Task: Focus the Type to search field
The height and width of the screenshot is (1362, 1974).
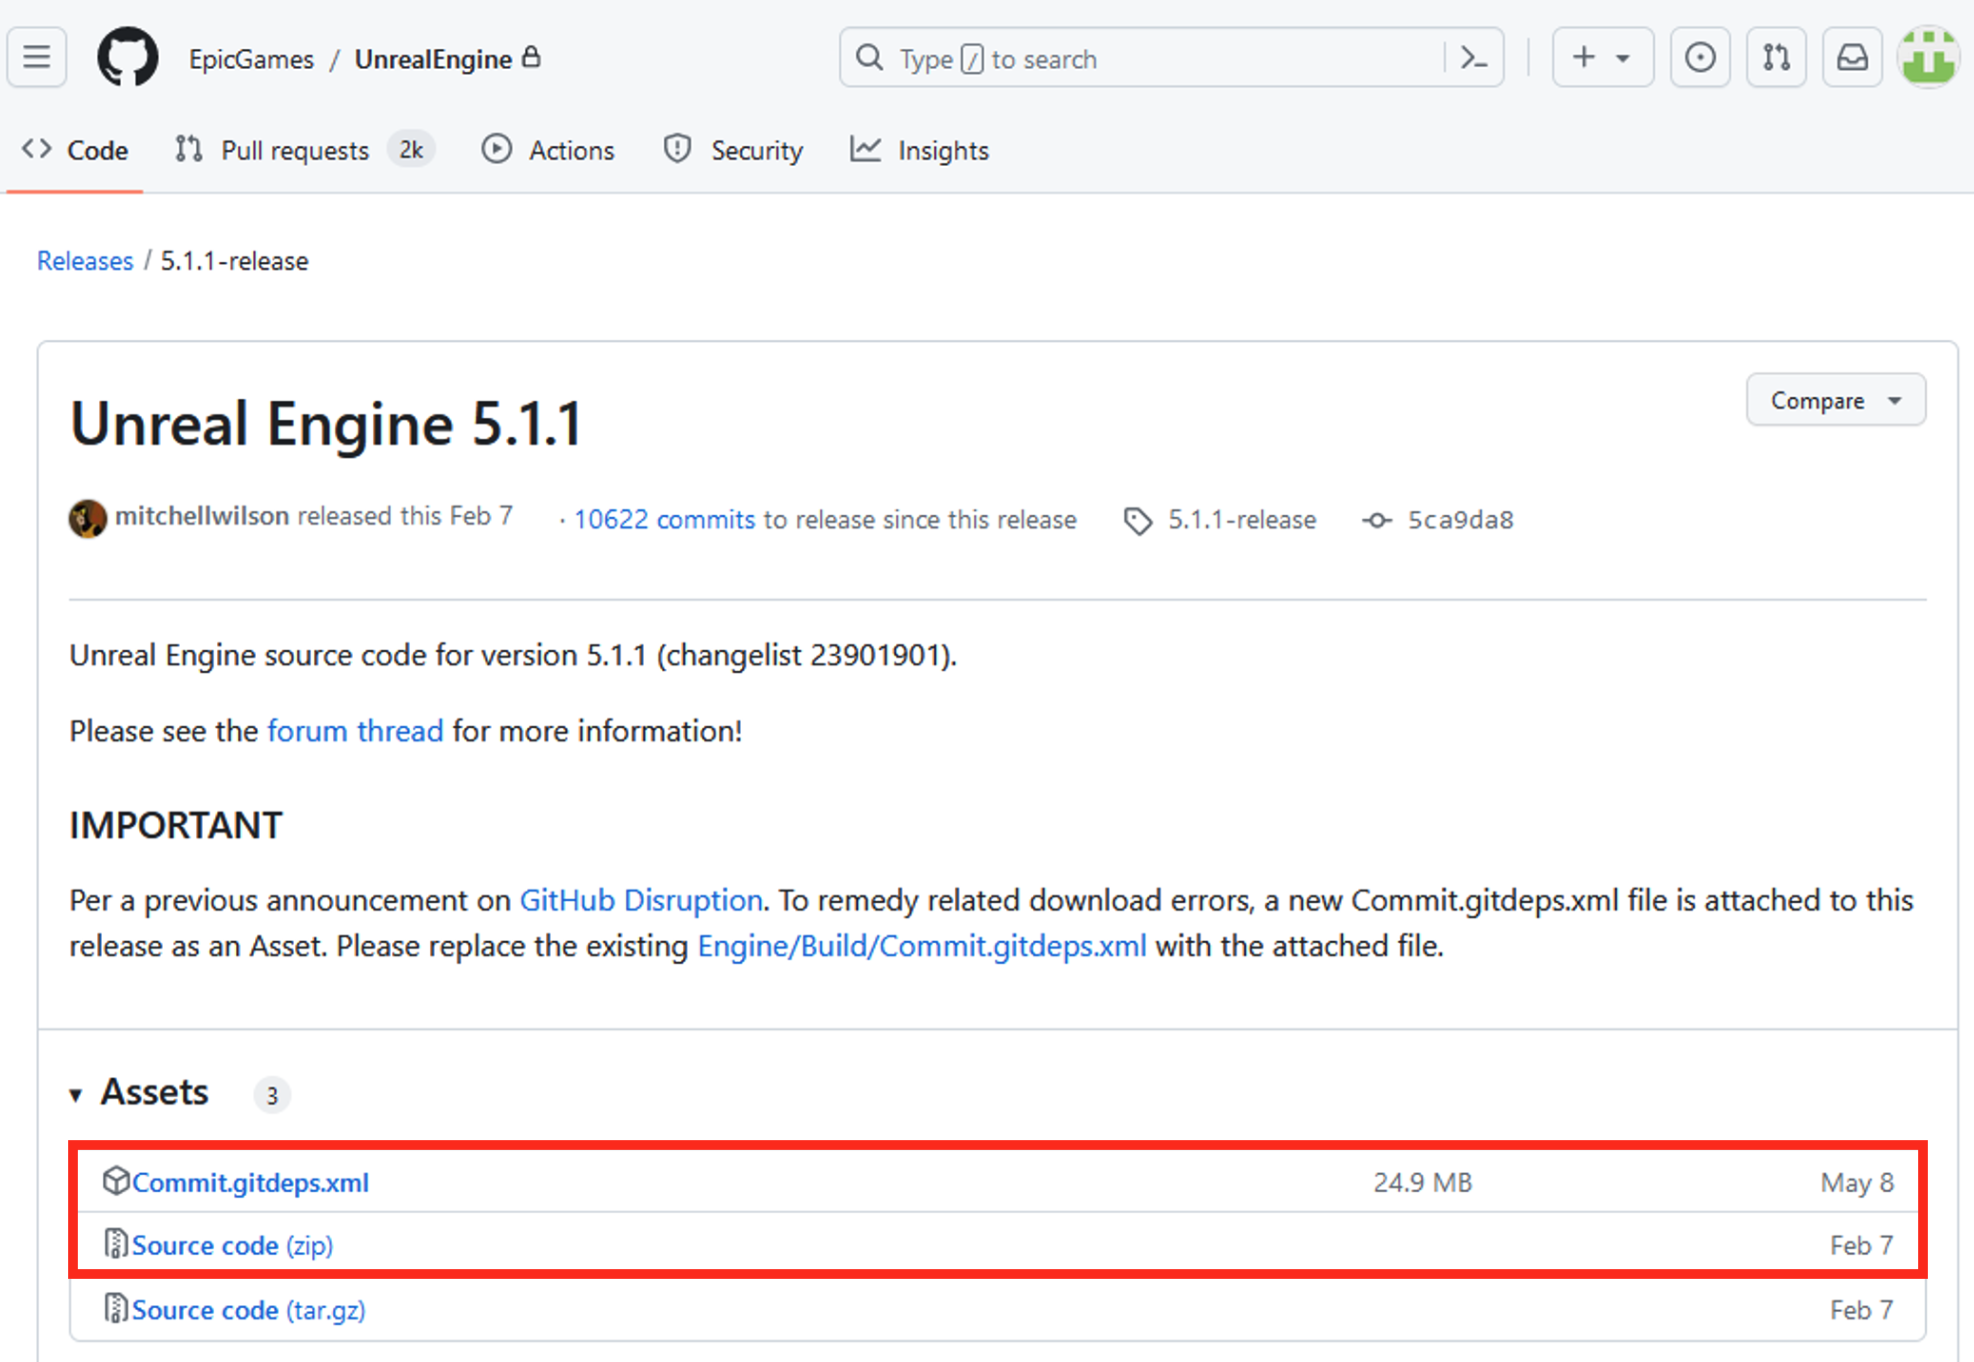Action: [x=1150, y=58]
